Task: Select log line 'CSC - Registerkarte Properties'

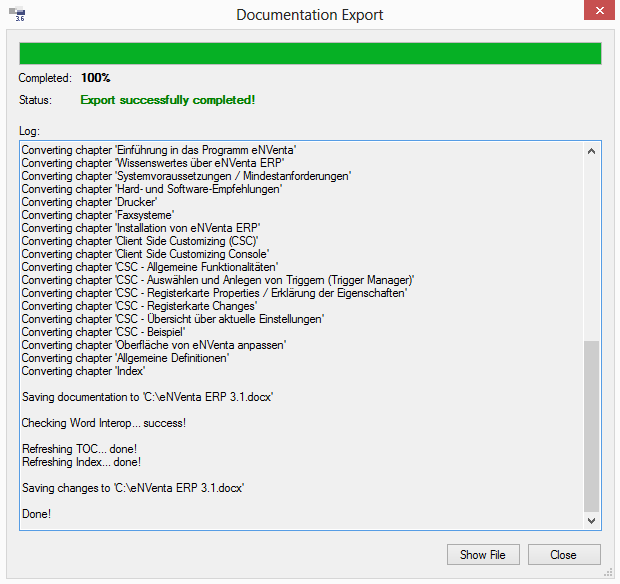Action: click(x=214, y=294)
